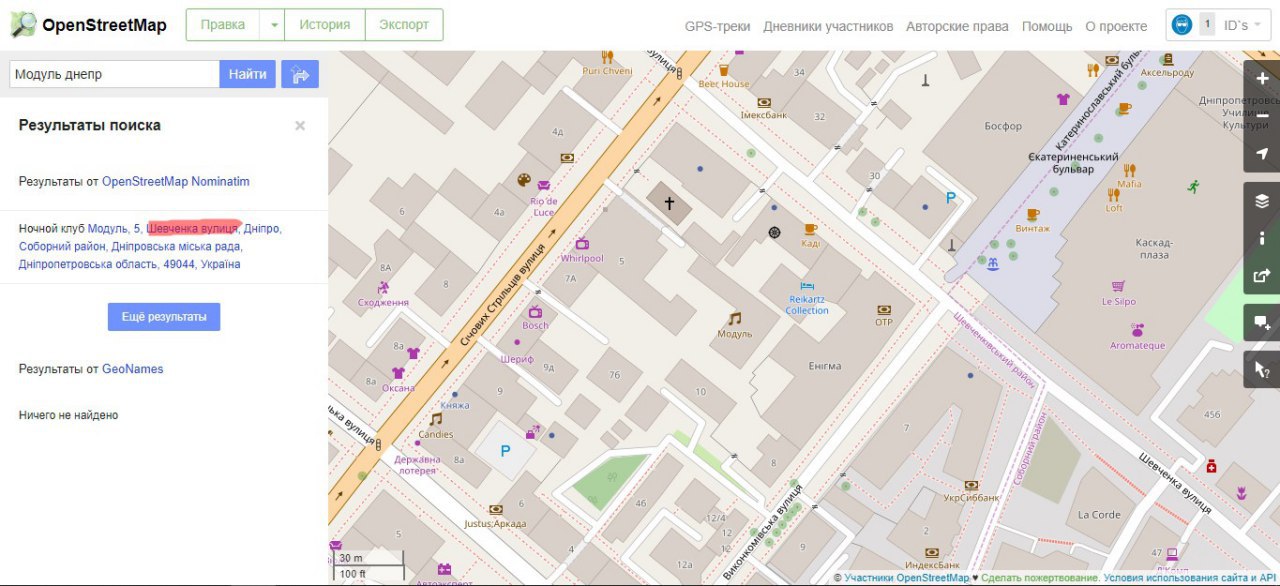Viewport: 1280px width, 586px height.
Task: Click the Rio de Luce sofa icon
Action: tap(543, 185)
